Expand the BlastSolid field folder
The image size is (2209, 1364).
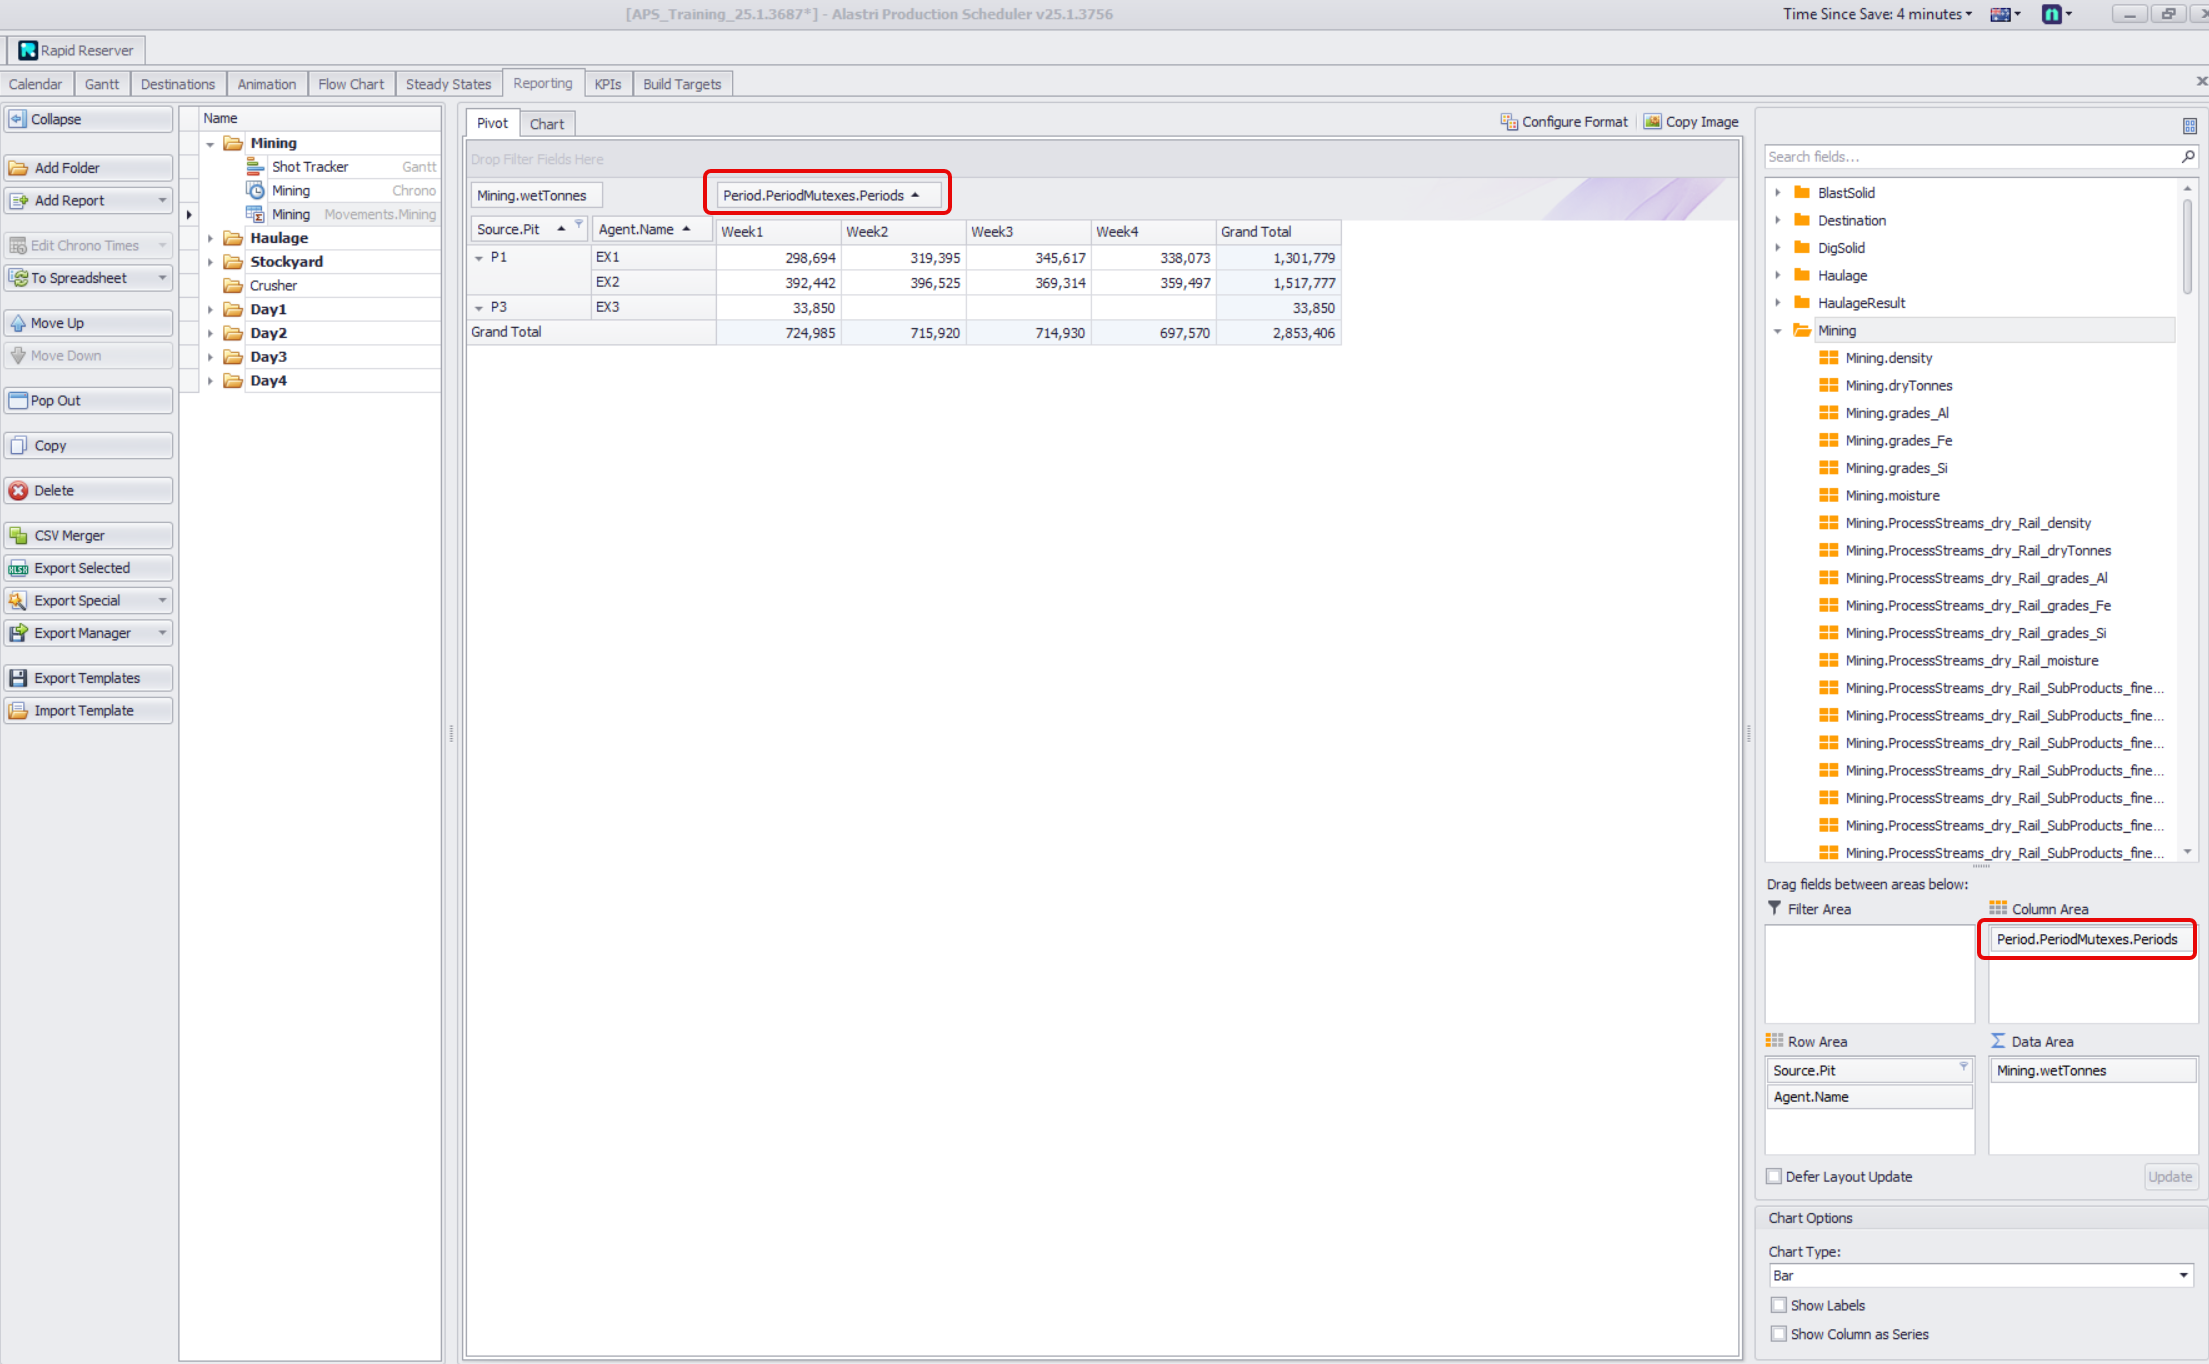coord(1777,193)
